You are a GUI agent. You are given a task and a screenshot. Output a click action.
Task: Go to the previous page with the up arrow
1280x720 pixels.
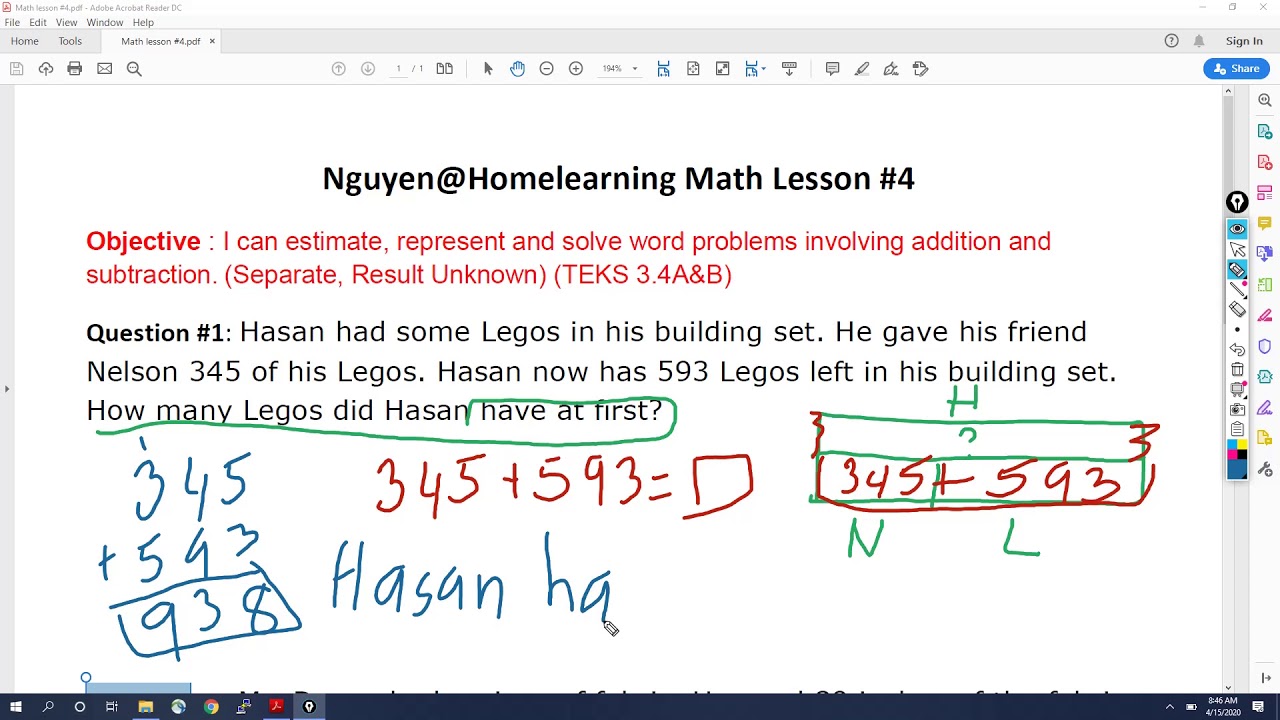338,69
